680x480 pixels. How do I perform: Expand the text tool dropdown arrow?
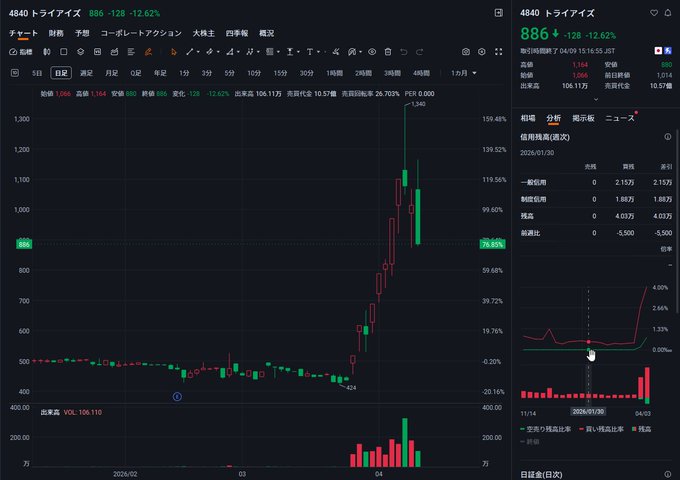click(x=318, y=52)
